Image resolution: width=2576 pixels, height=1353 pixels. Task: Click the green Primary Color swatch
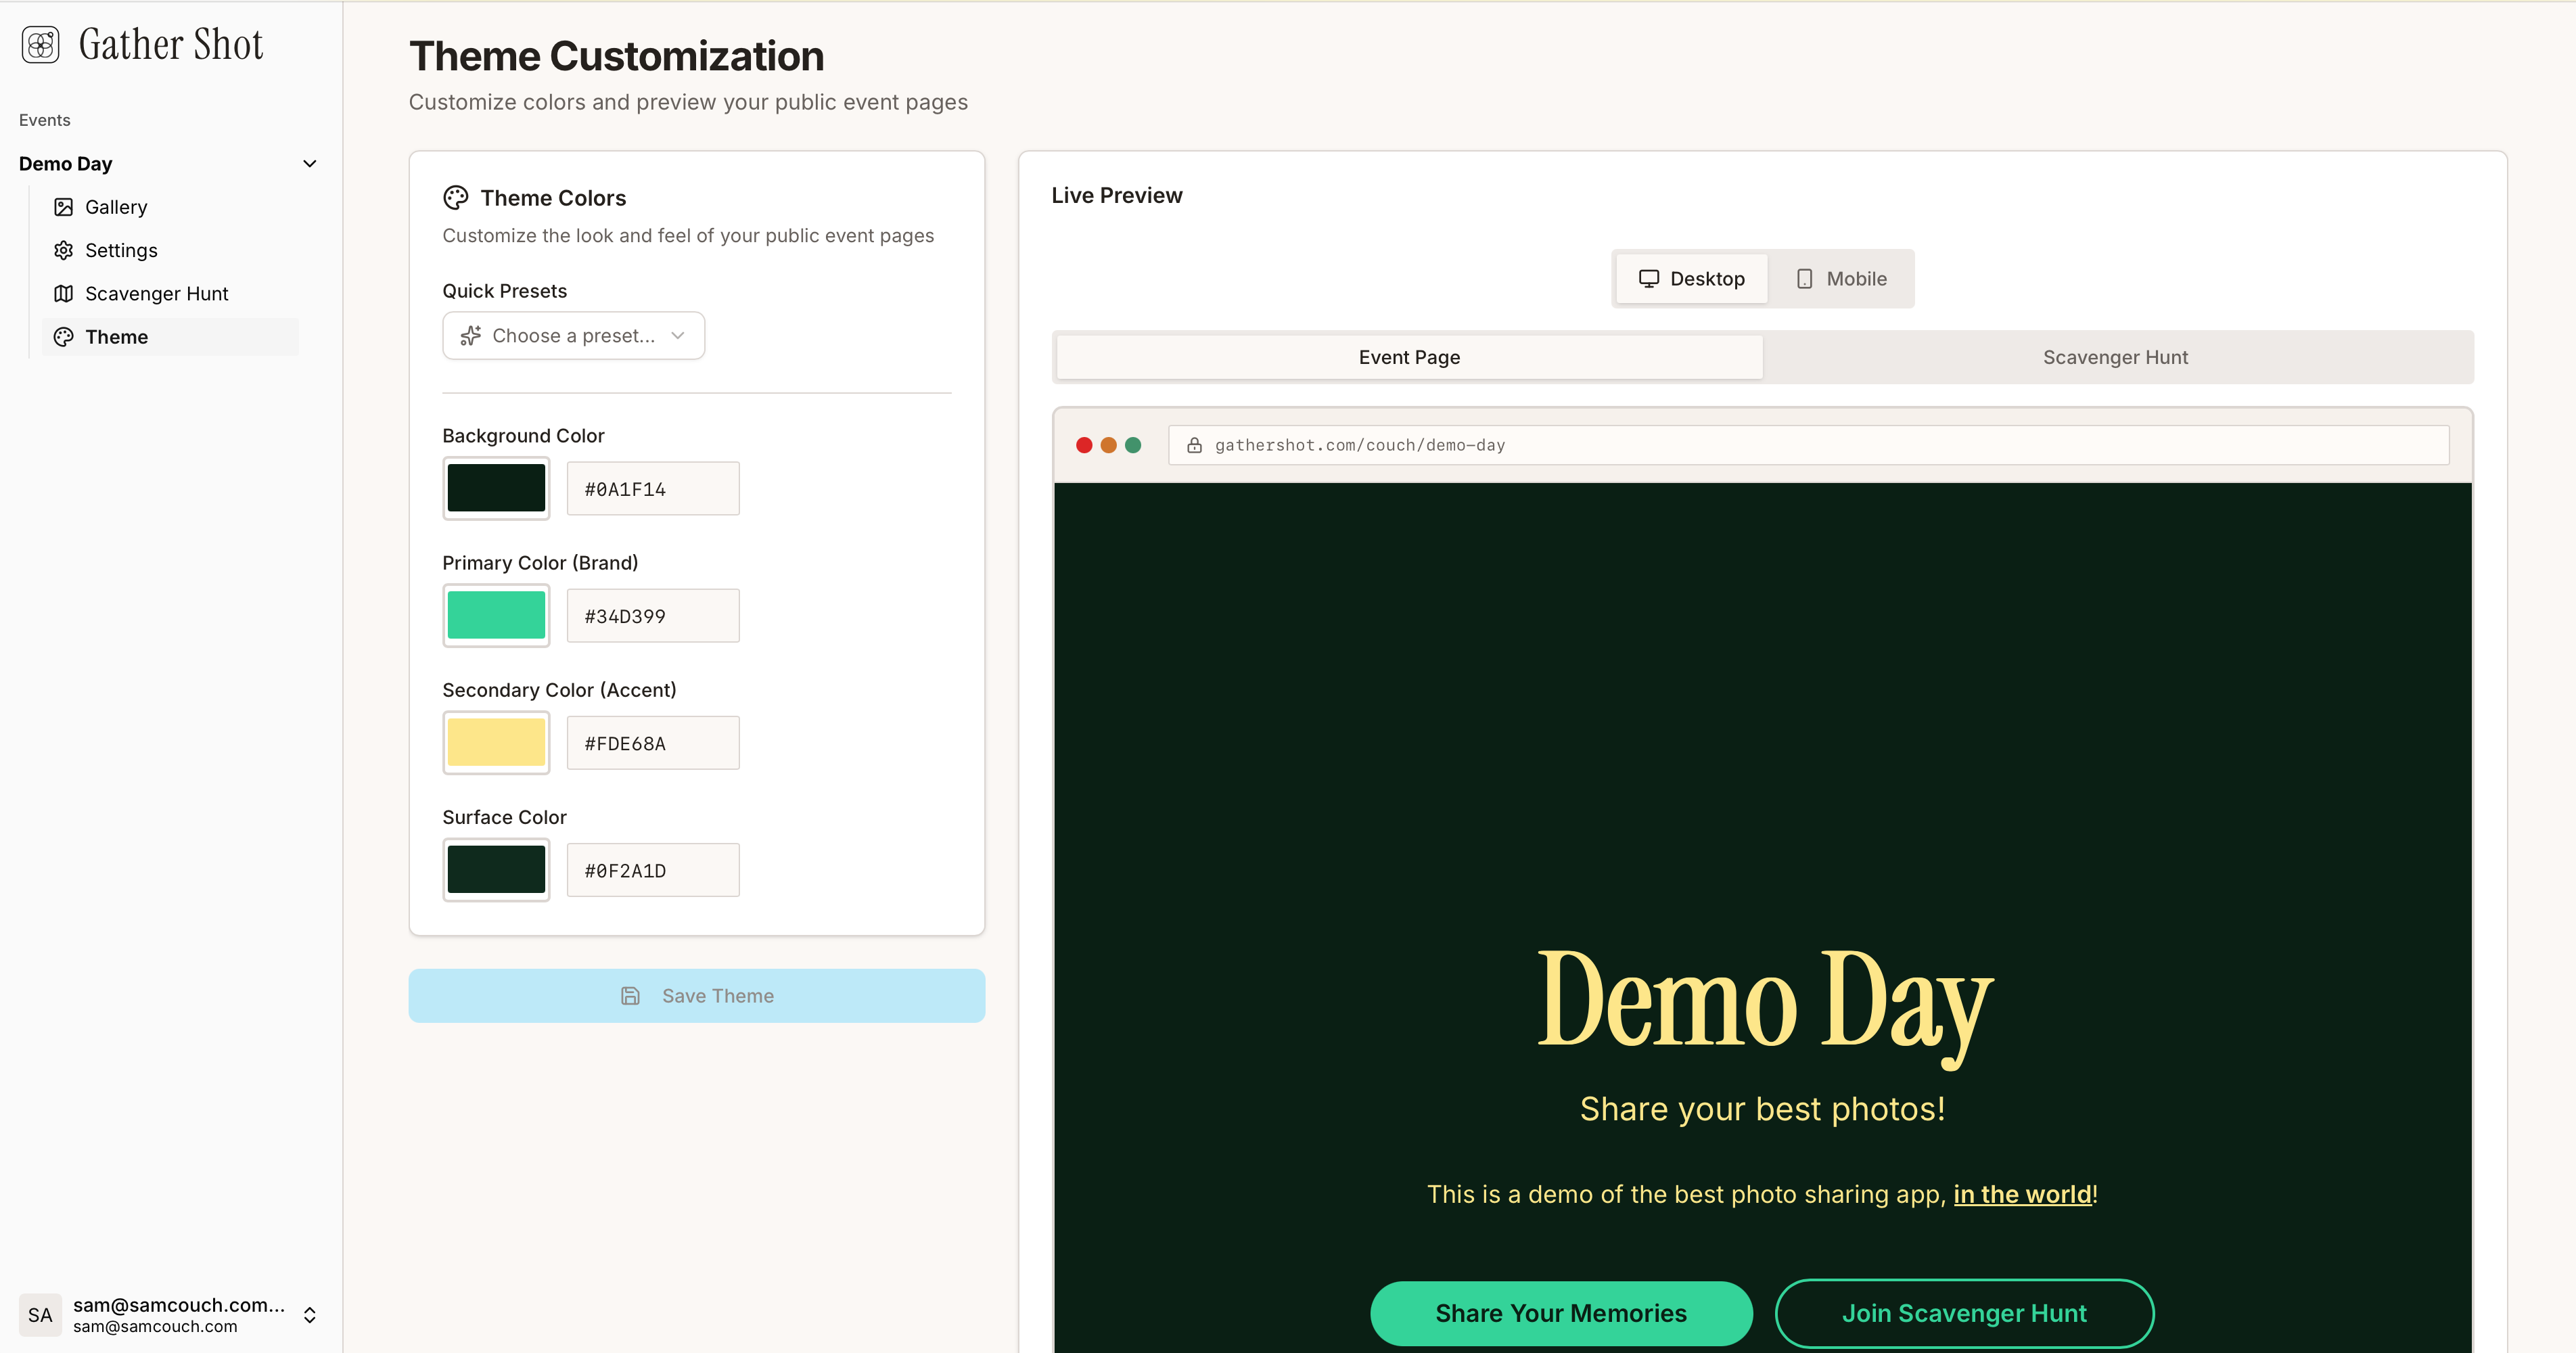point(496,615)
